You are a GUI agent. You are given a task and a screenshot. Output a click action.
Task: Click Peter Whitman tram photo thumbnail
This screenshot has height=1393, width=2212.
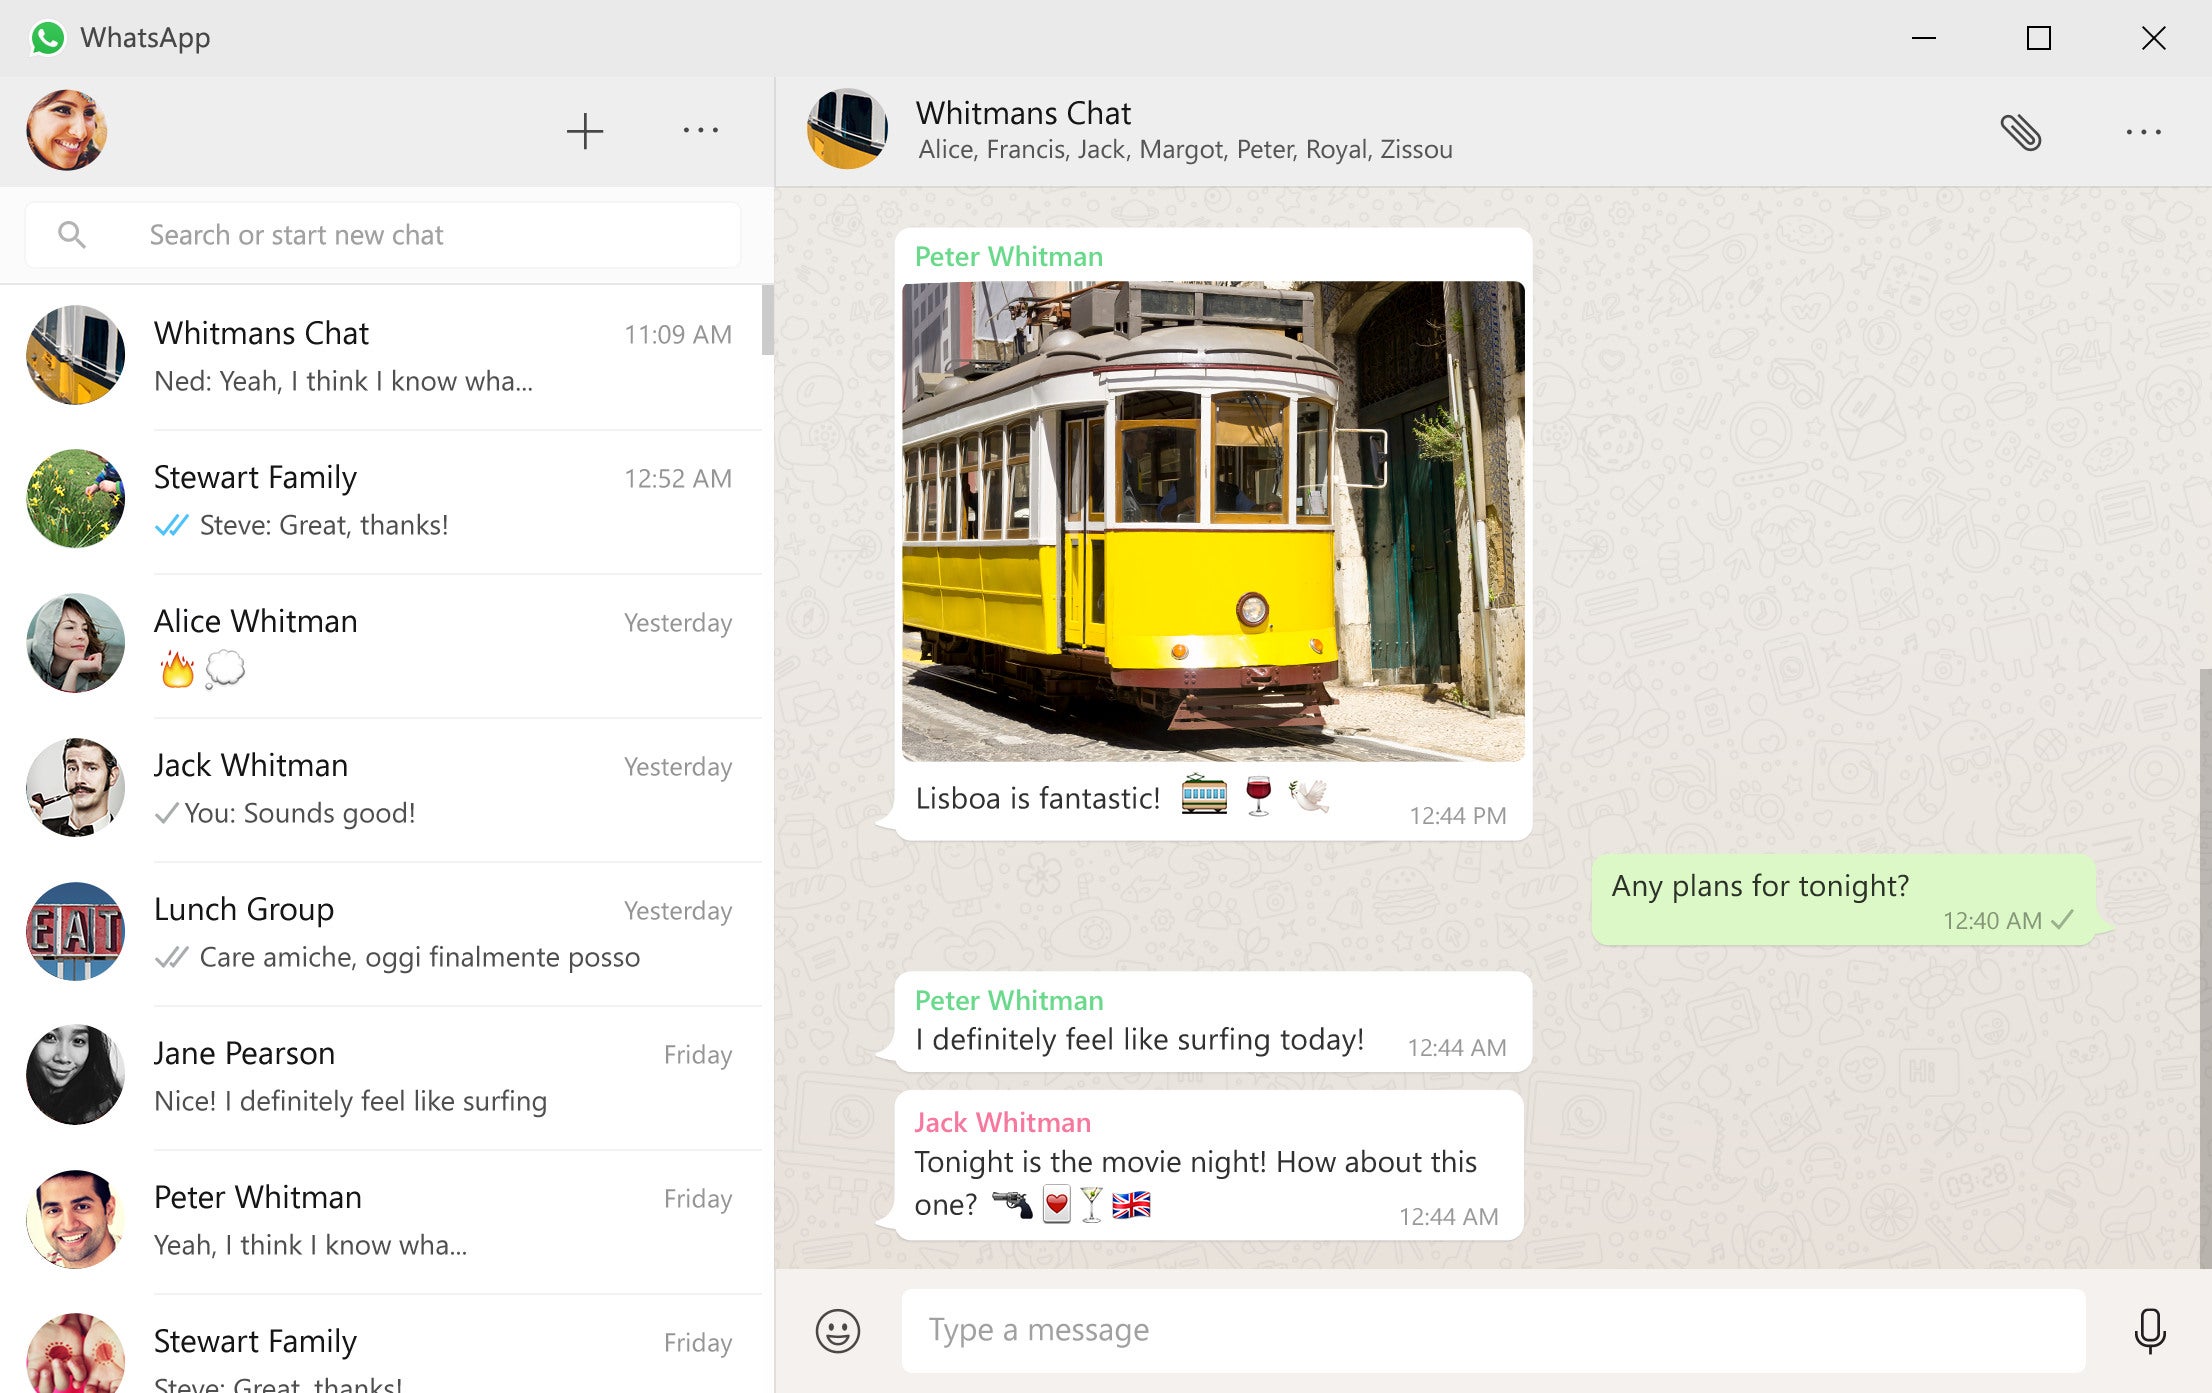click(x=1213, y=520)
